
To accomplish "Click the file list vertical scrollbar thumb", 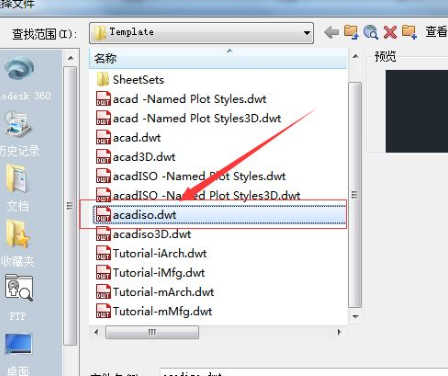I will pos(355,195).
